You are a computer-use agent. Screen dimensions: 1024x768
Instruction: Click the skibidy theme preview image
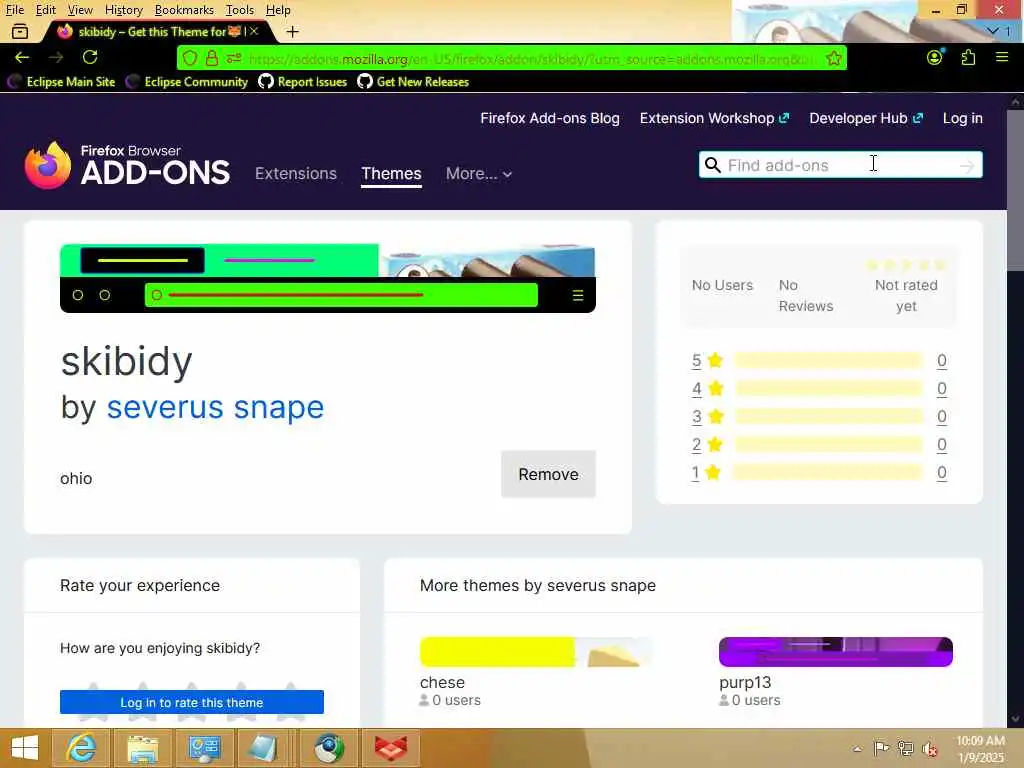328,278
